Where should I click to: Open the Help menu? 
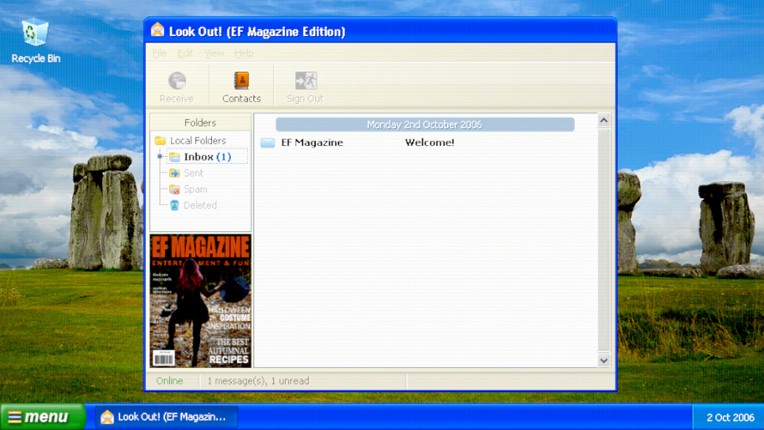[244, 53]
